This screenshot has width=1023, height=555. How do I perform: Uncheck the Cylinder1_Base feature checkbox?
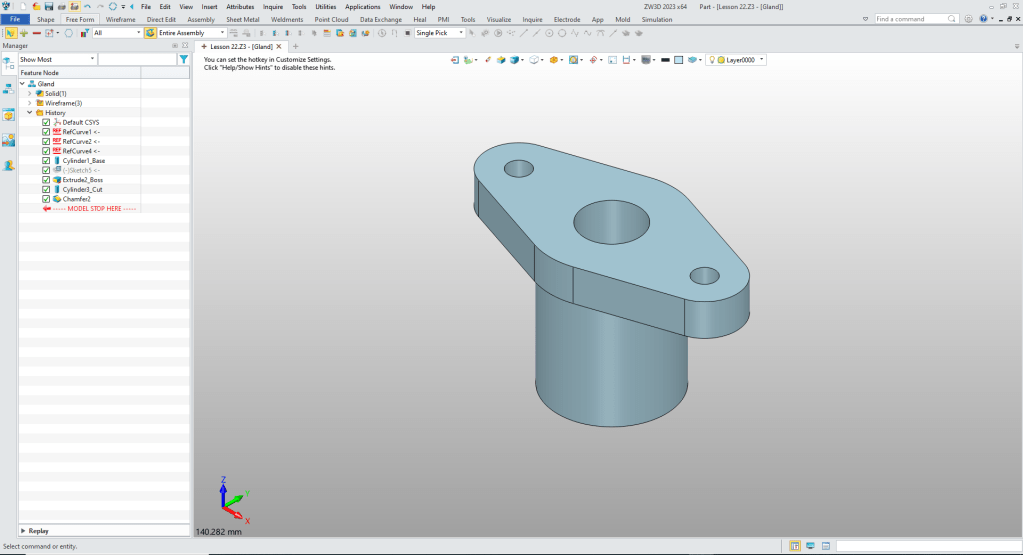pyautogui.click(x=46, y=161)
